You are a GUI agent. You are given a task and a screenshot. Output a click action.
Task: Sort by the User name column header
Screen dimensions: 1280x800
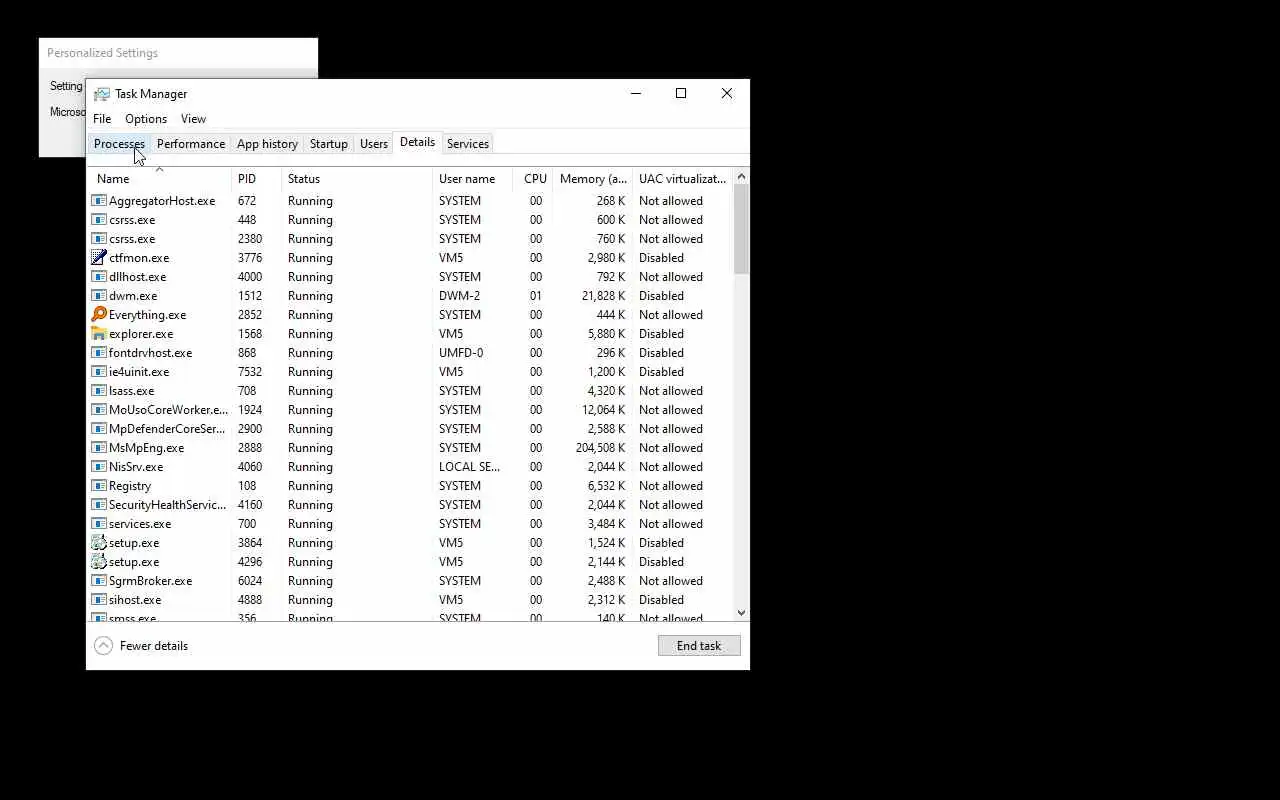473,179
